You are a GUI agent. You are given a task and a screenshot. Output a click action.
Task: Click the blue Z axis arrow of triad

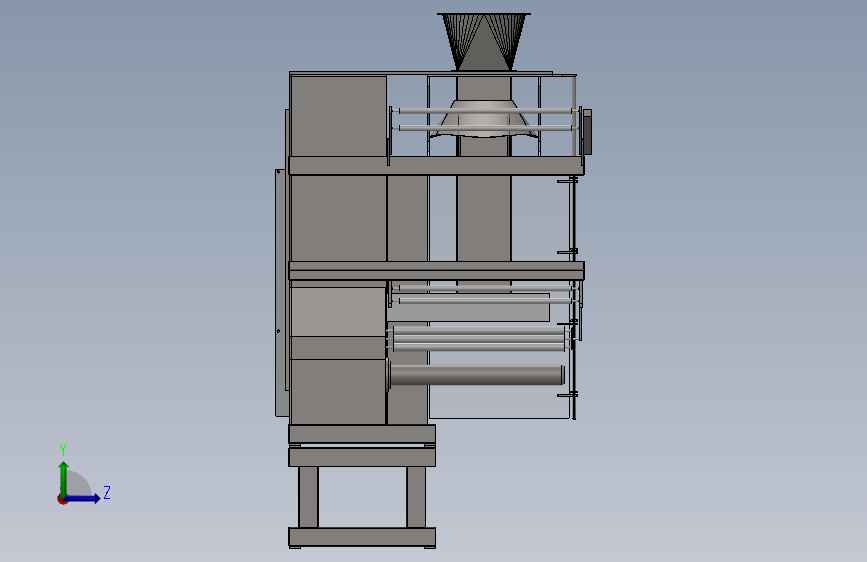(x=84, y=498)
